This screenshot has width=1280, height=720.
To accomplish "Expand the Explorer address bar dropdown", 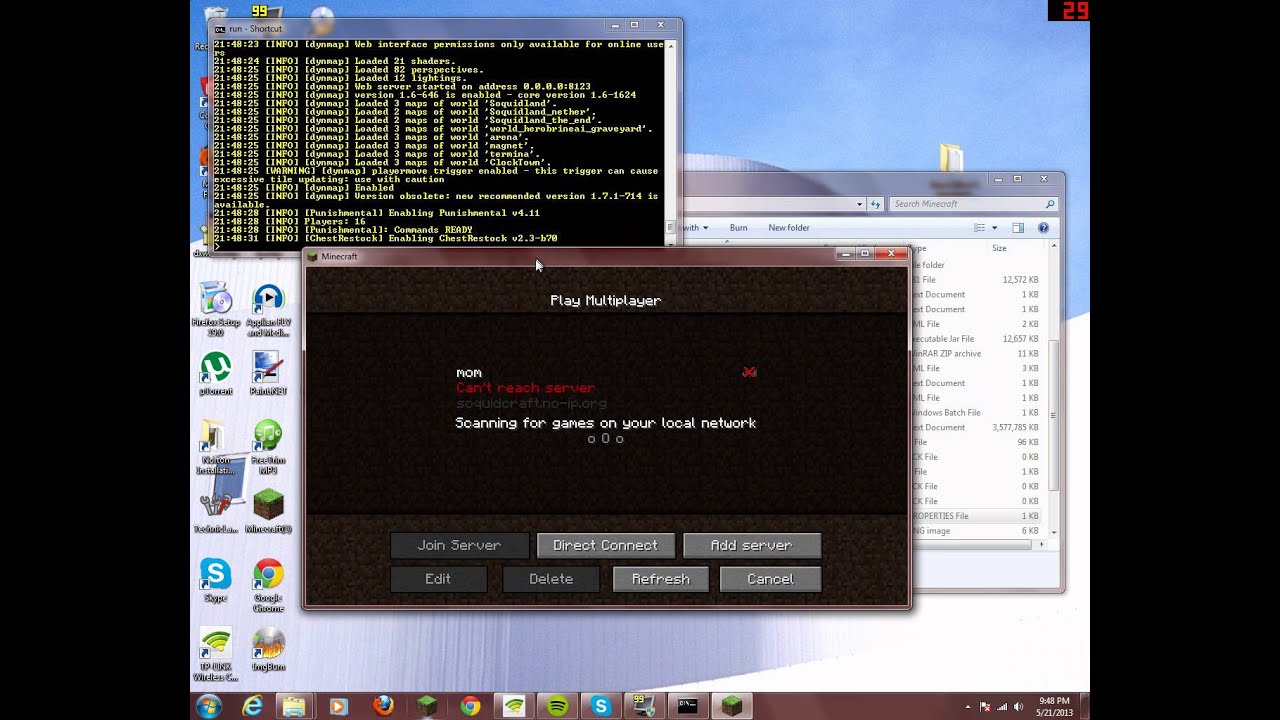I will coord(859,204).
